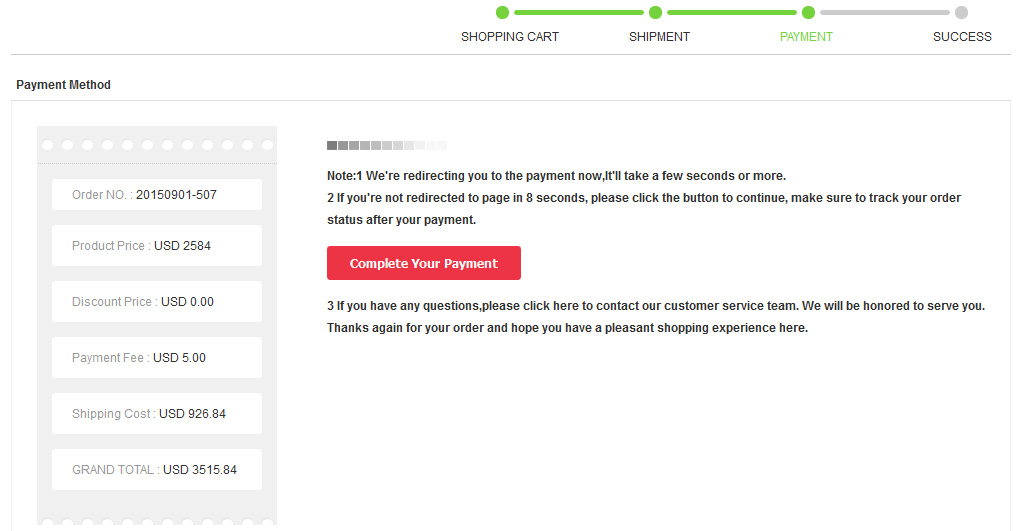Click the gray progress line before Success
The height and width of the screenshot is (531, 1035).
(885, 12)
